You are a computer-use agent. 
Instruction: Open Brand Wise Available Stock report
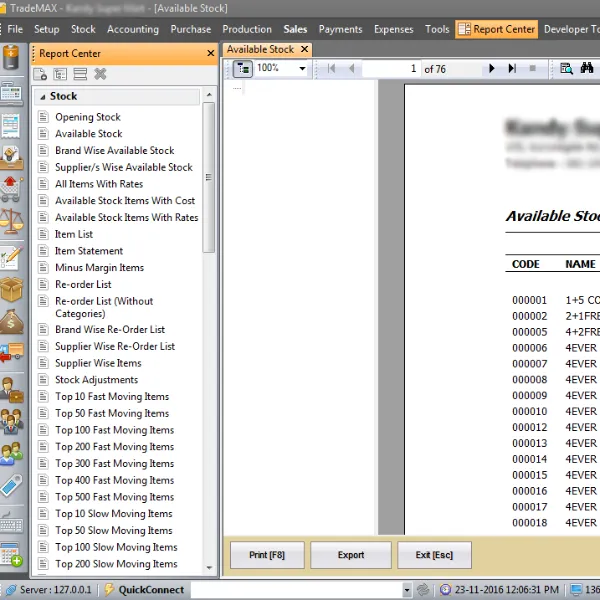point(115,150)
